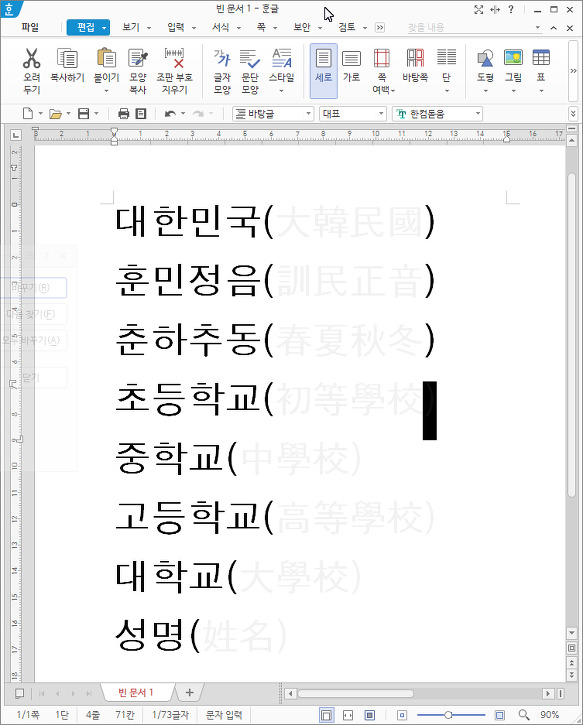Show more menus with >> button

pyautogui.click(x=380, y=28)
